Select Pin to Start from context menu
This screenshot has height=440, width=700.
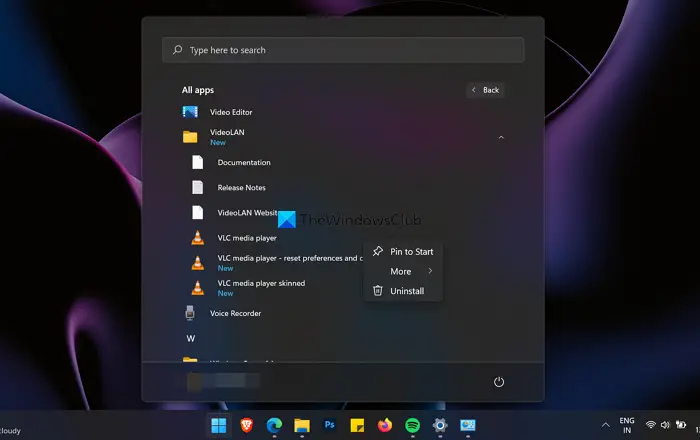click(x=403, y=252)
